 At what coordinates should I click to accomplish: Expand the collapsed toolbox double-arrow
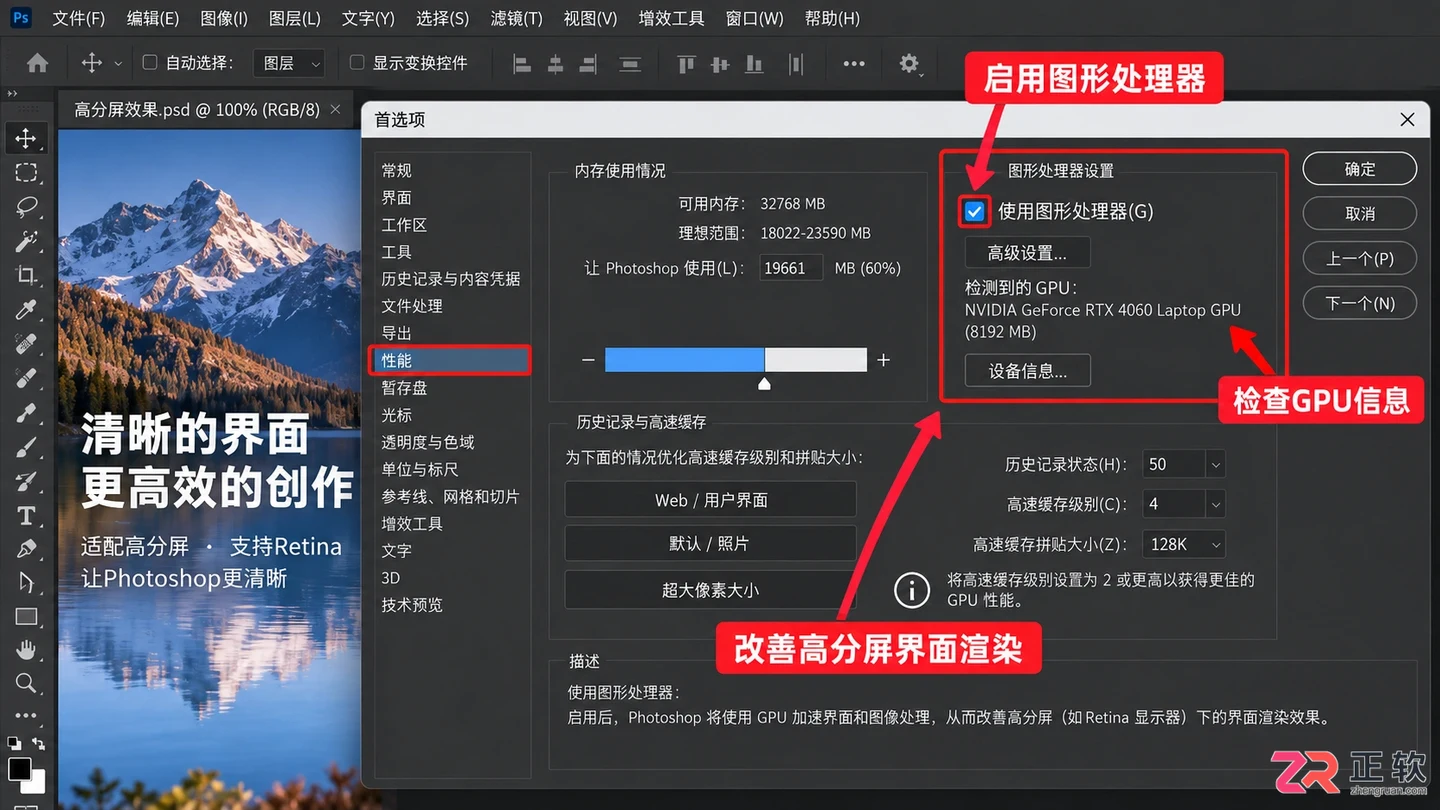(13, 94)
